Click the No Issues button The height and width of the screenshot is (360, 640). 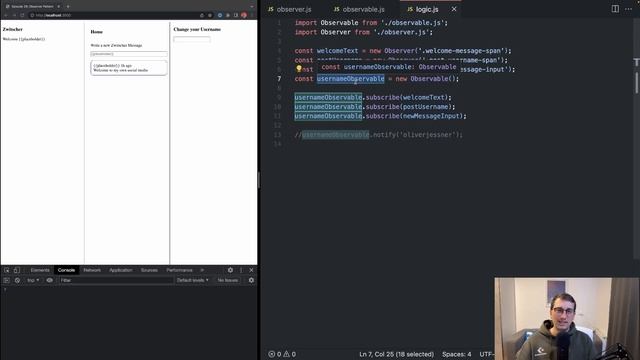click(x=227, y=280)
